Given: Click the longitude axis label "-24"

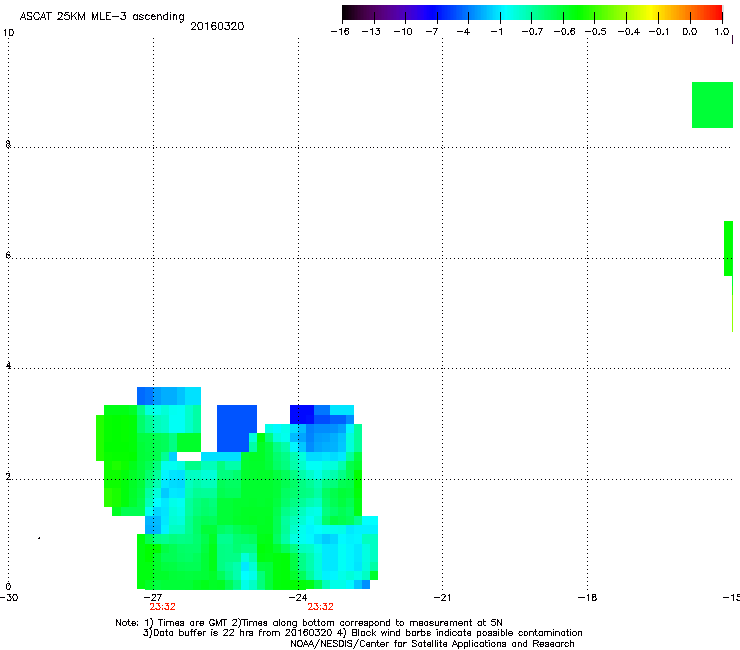Looking at the screenshot, I should pyautogui.click(x=298, y=598).
